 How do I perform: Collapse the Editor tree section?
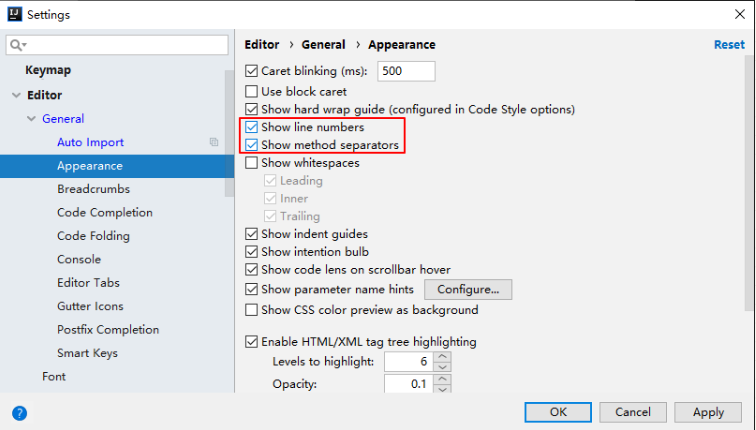(x=16, y=96)
